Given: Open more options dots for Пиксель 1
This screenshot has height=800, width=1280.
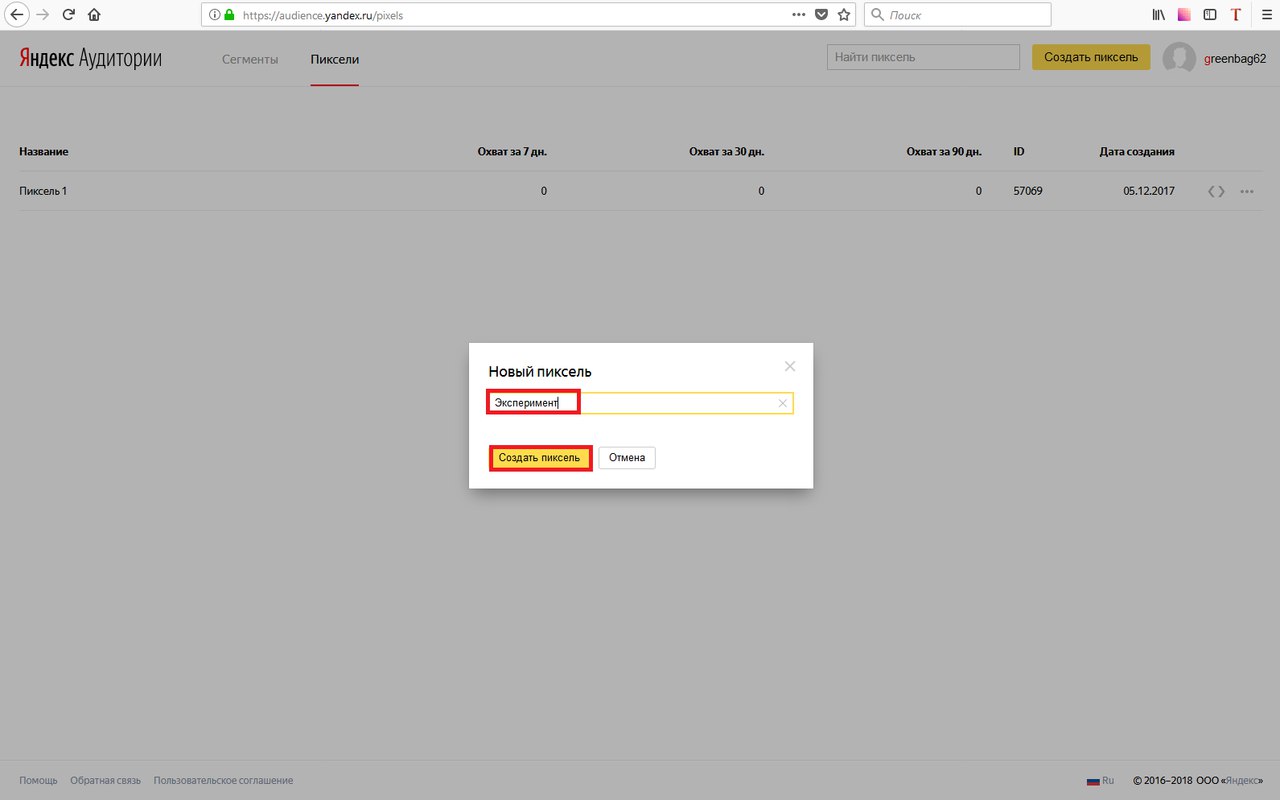Looking at the screenshot, I should coord(1247,191).
